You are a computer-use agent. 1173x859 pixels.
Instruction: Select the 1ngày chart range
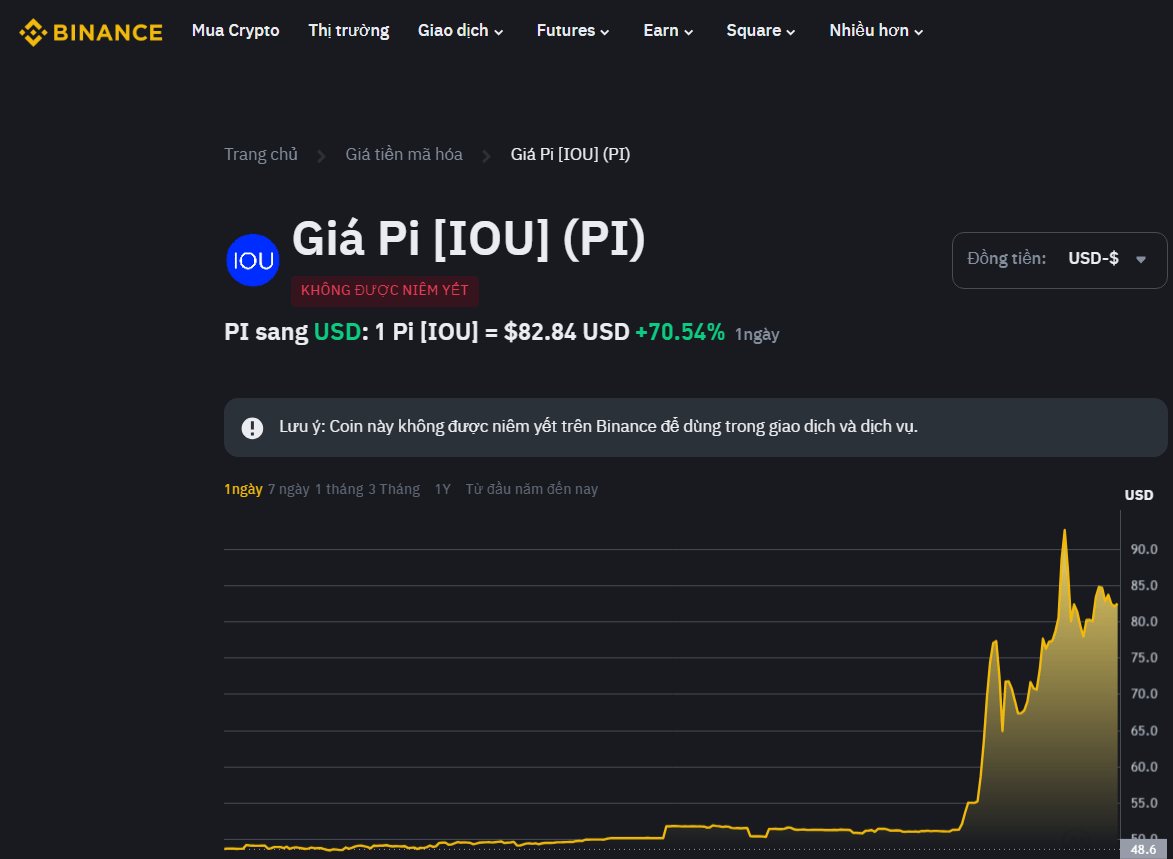(243, 489)
